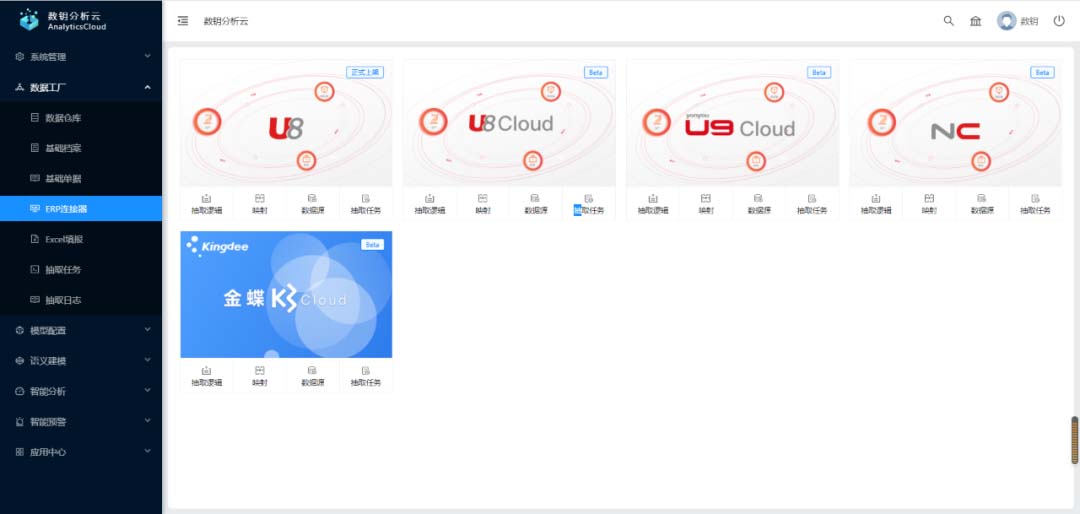The width and height of the screenshot is (1080, 514).
Task: Go to 数据仓库 in the sidebar
Action: click(81, 118)
